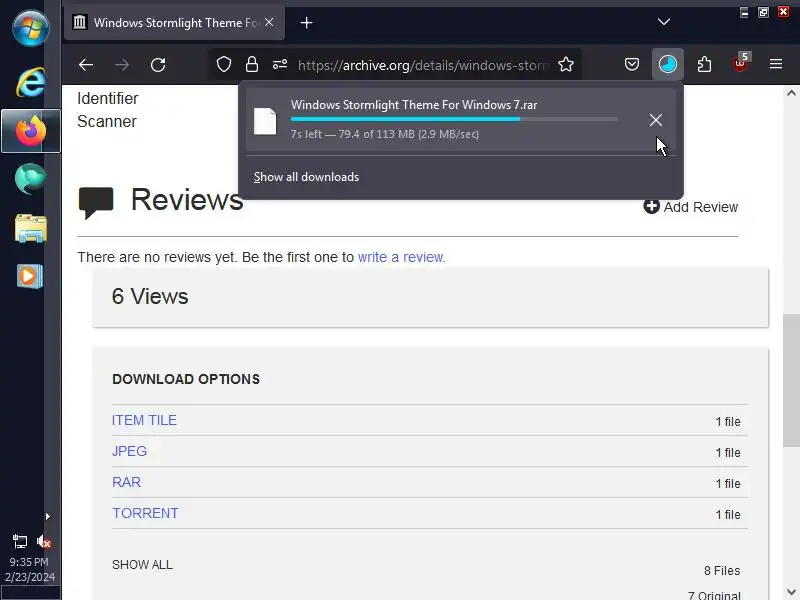800x600 pixels.
Task: Open Windows Explorer folder icon in taskbar
Action: pos(31,228)
